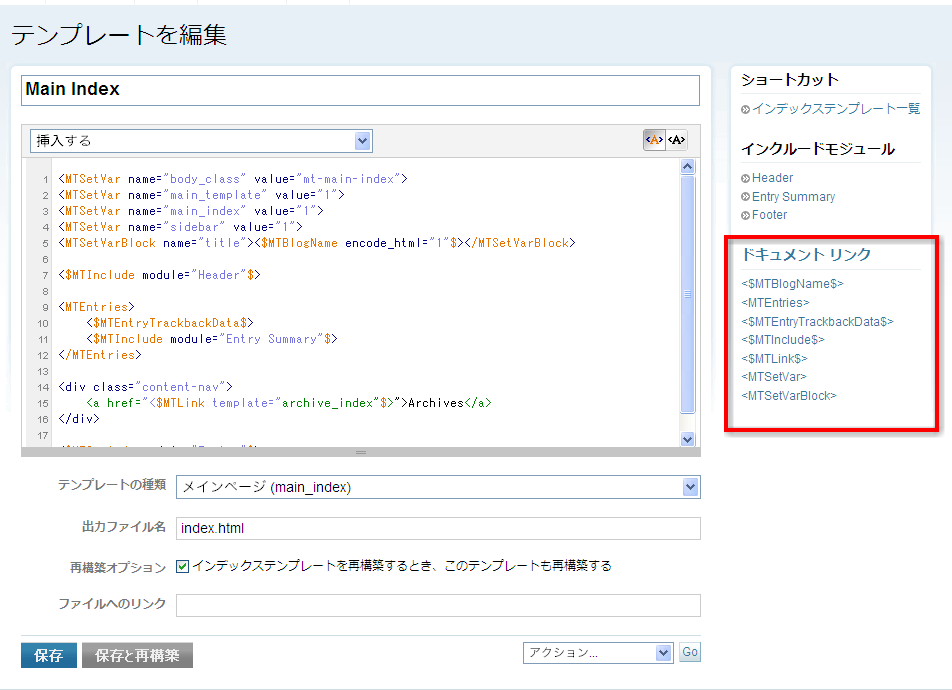Click the 保存と再構築 save and rebuild button
This screenshot has height=690, width=952.
point(137,656)
